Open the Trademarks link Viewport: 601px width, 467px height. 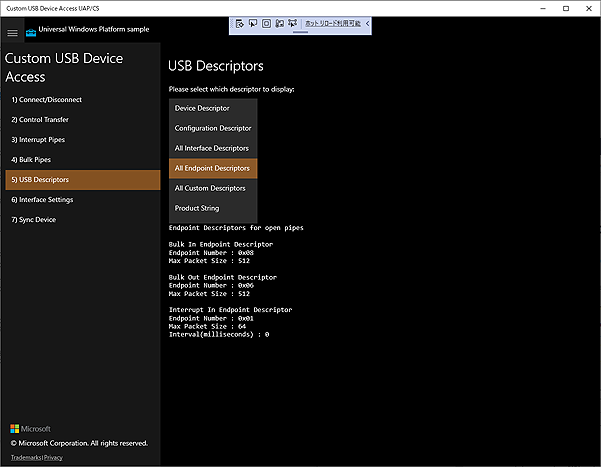tap(26, 457)
